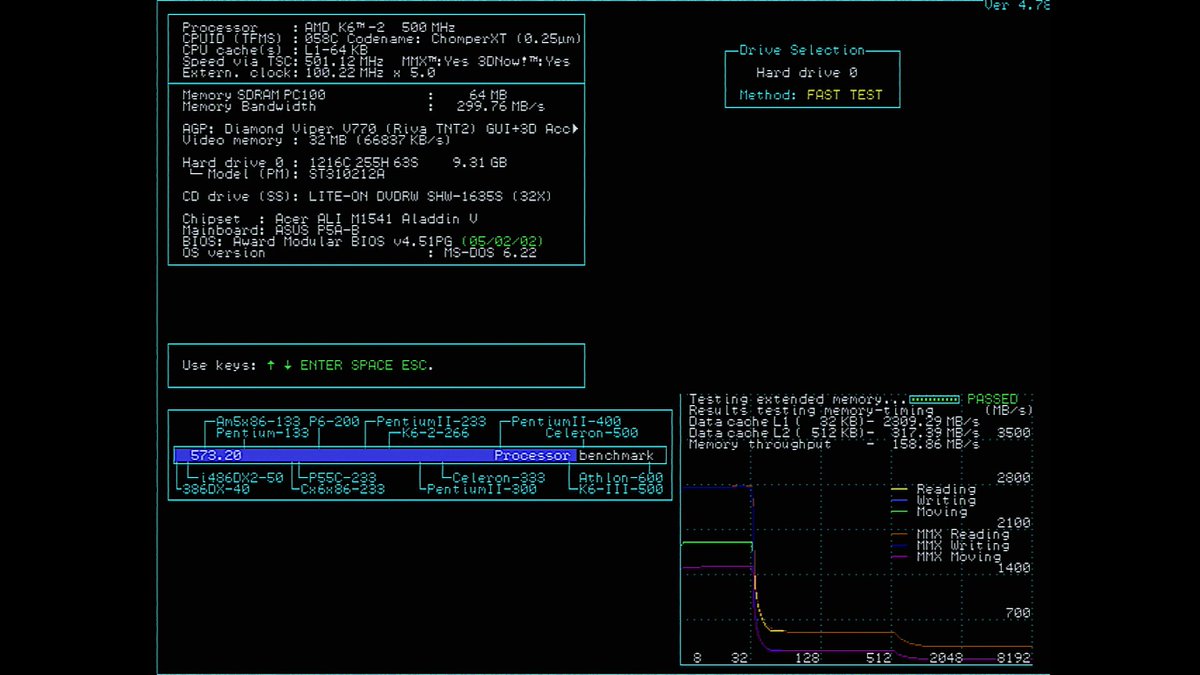Click the Celeron-333 reference label
Screen dimensions: 1200x675
tap(499, 478)
